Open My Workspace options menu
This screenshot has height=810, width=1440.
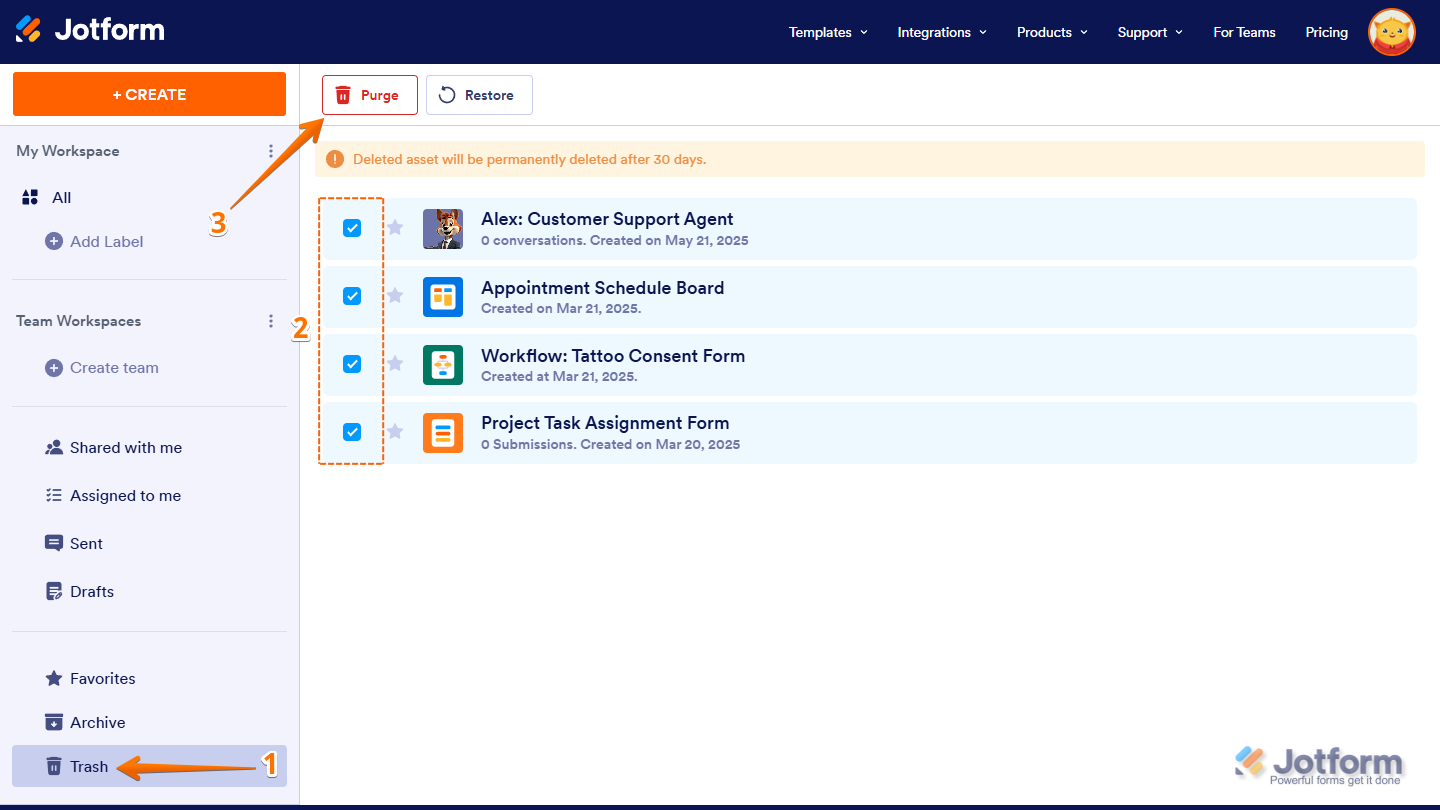271,151
